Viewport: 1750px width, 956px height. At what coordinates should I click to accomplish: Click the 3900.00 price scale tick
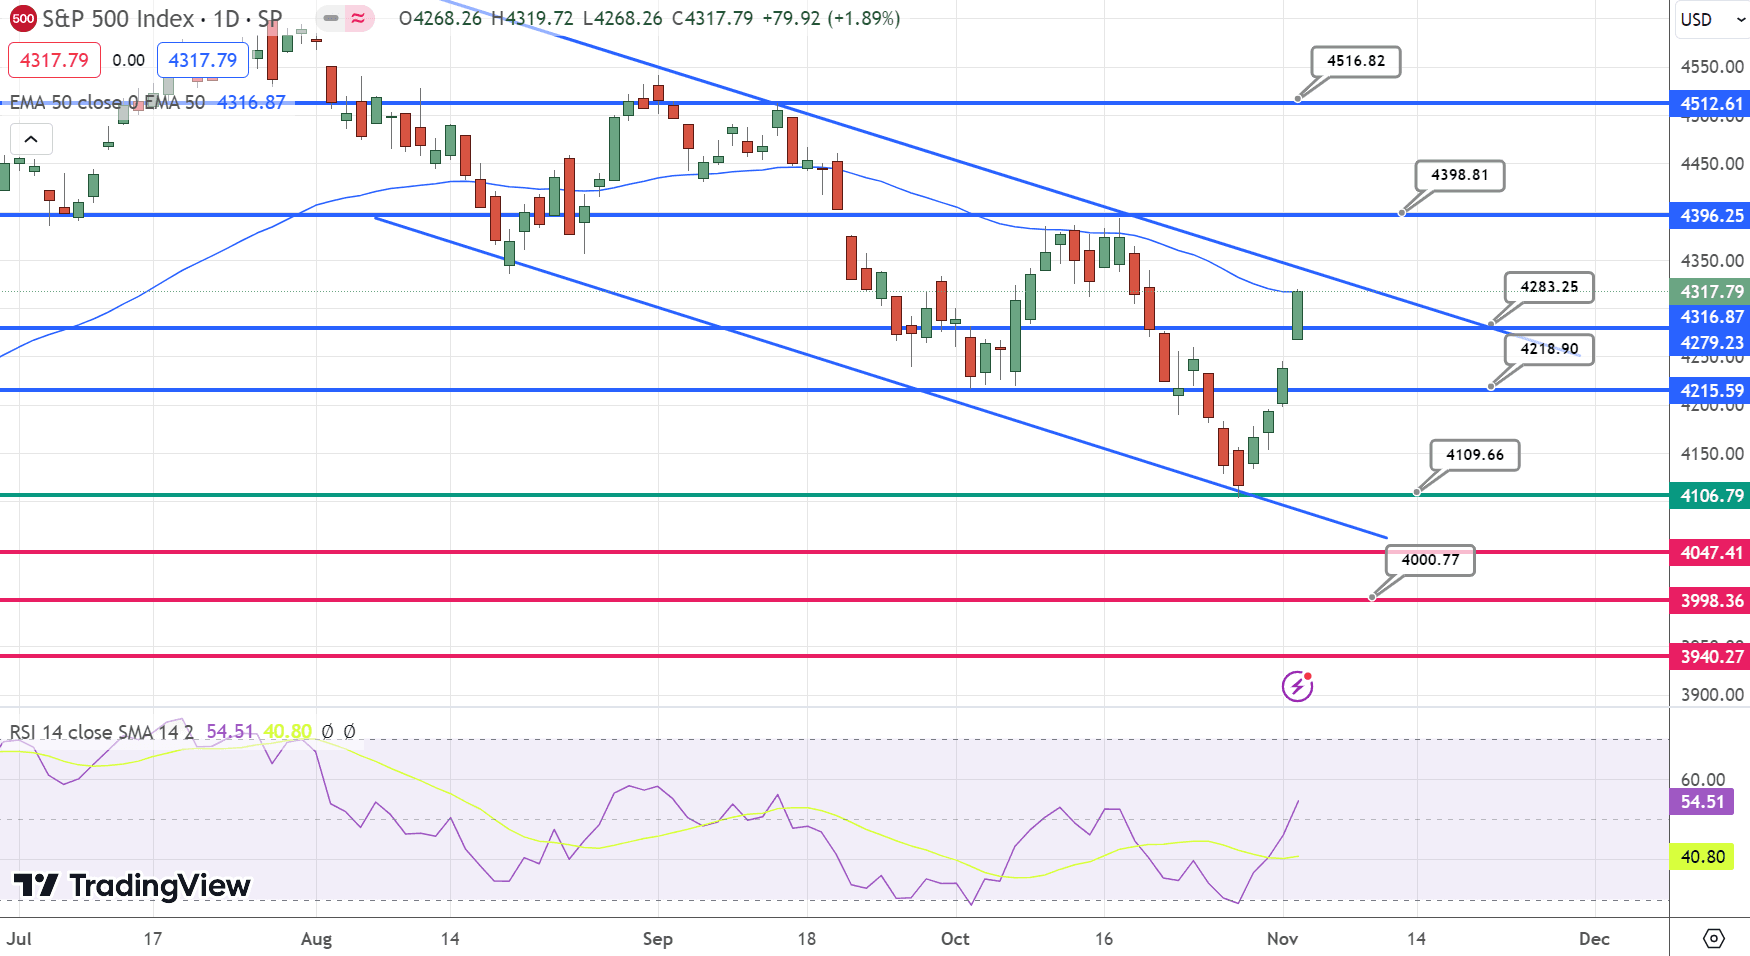coord(1712,695)
